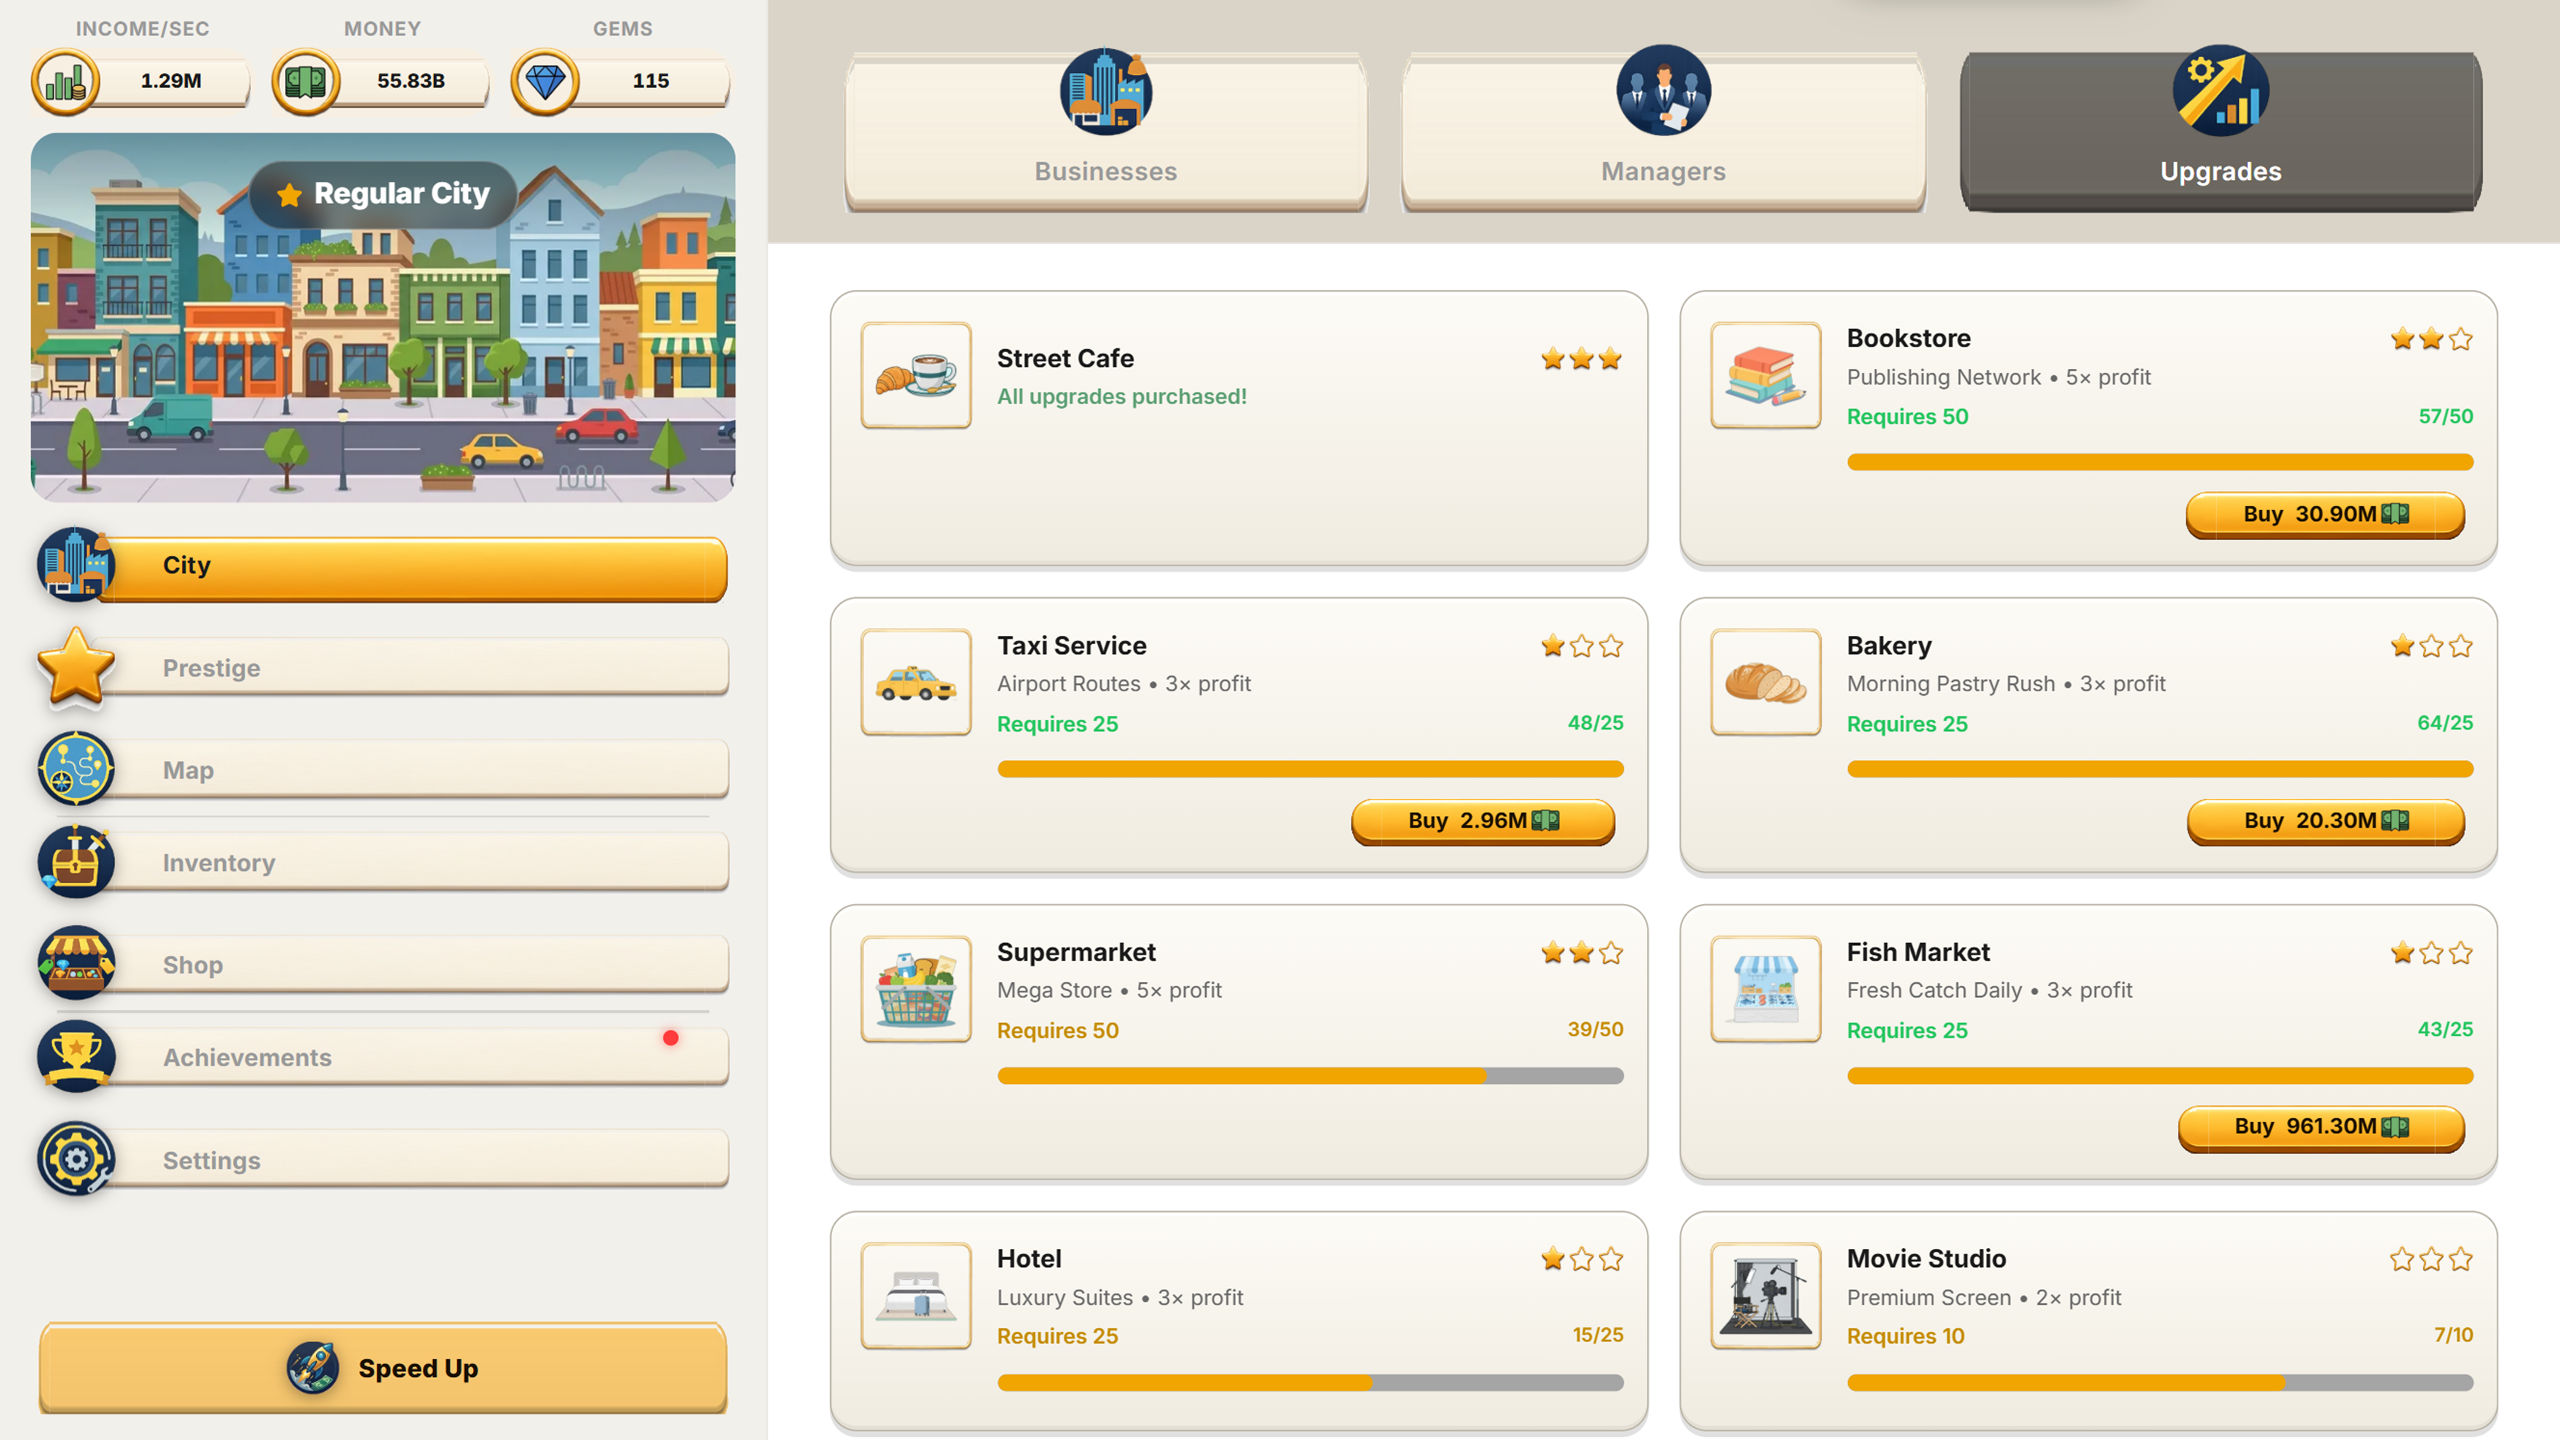Click the 55.83B money value
The width and height of the screenshot is (2560, 1440).
[411, 81]
